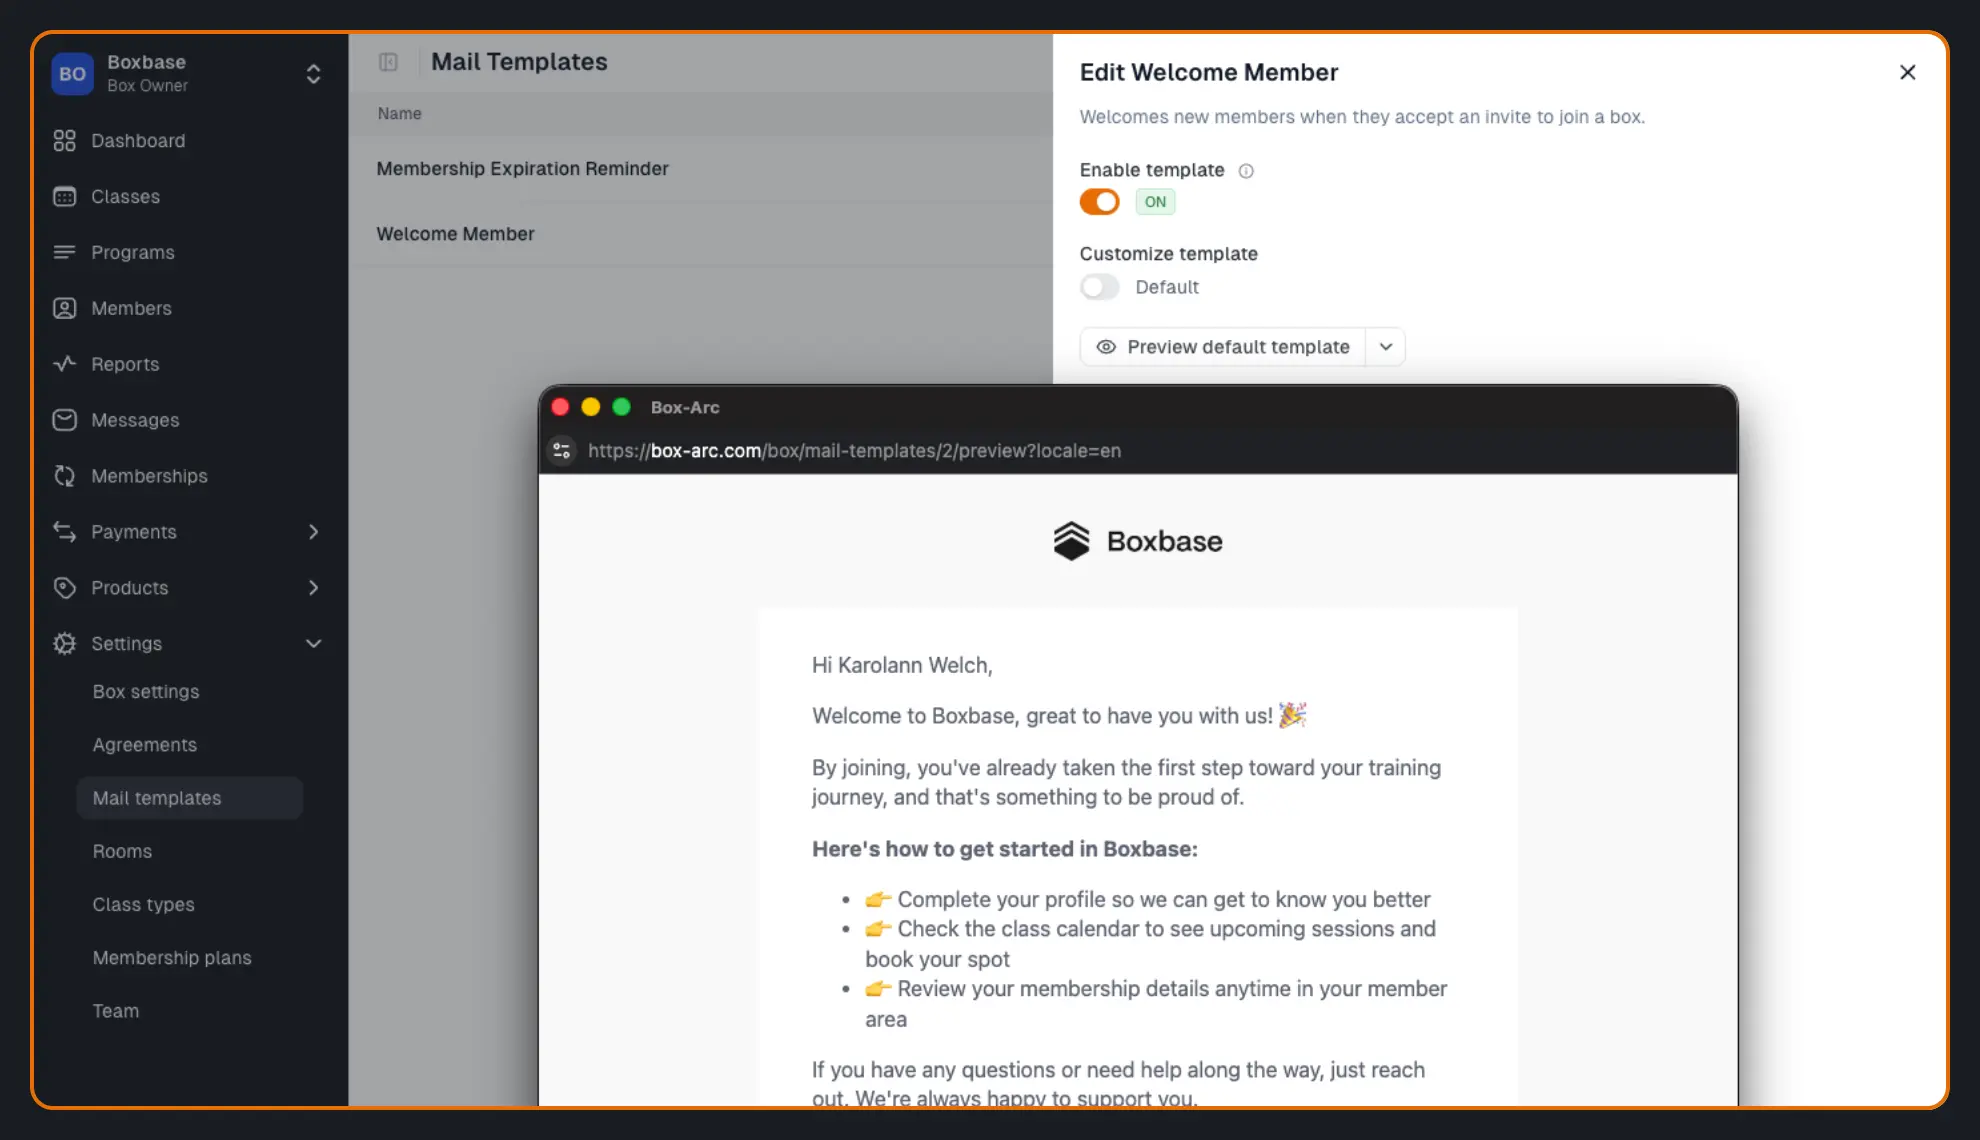Disable the Enable template toggle
This screenshot has width=1980, height=1140.
(1099, 201)
